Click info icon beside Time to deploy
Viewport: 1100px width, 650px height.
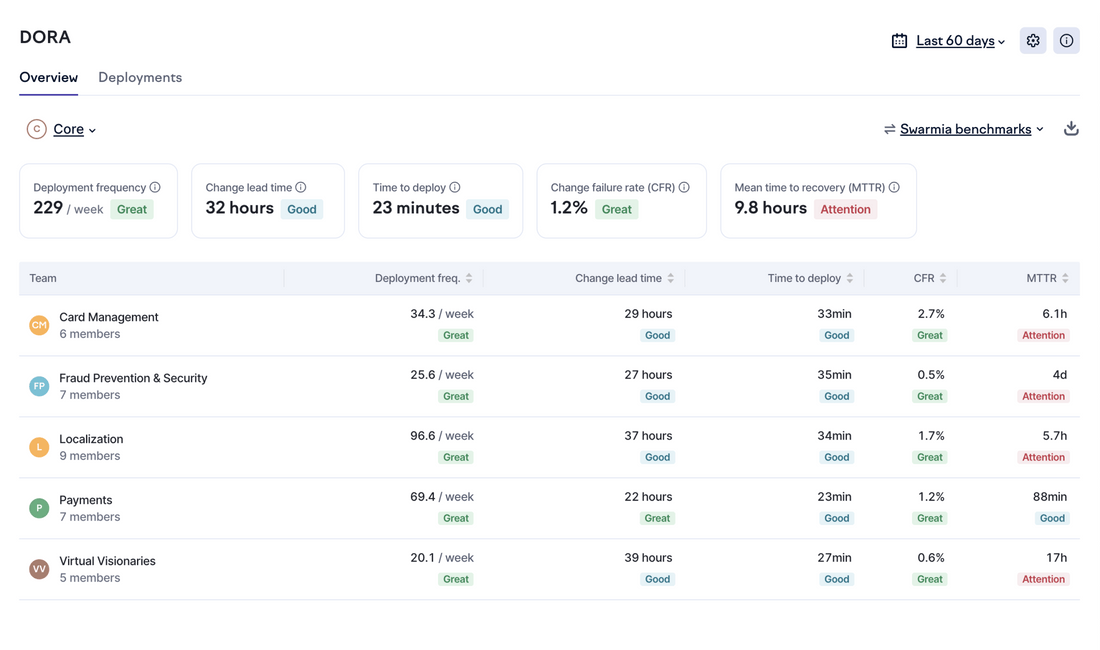(455, 187)
